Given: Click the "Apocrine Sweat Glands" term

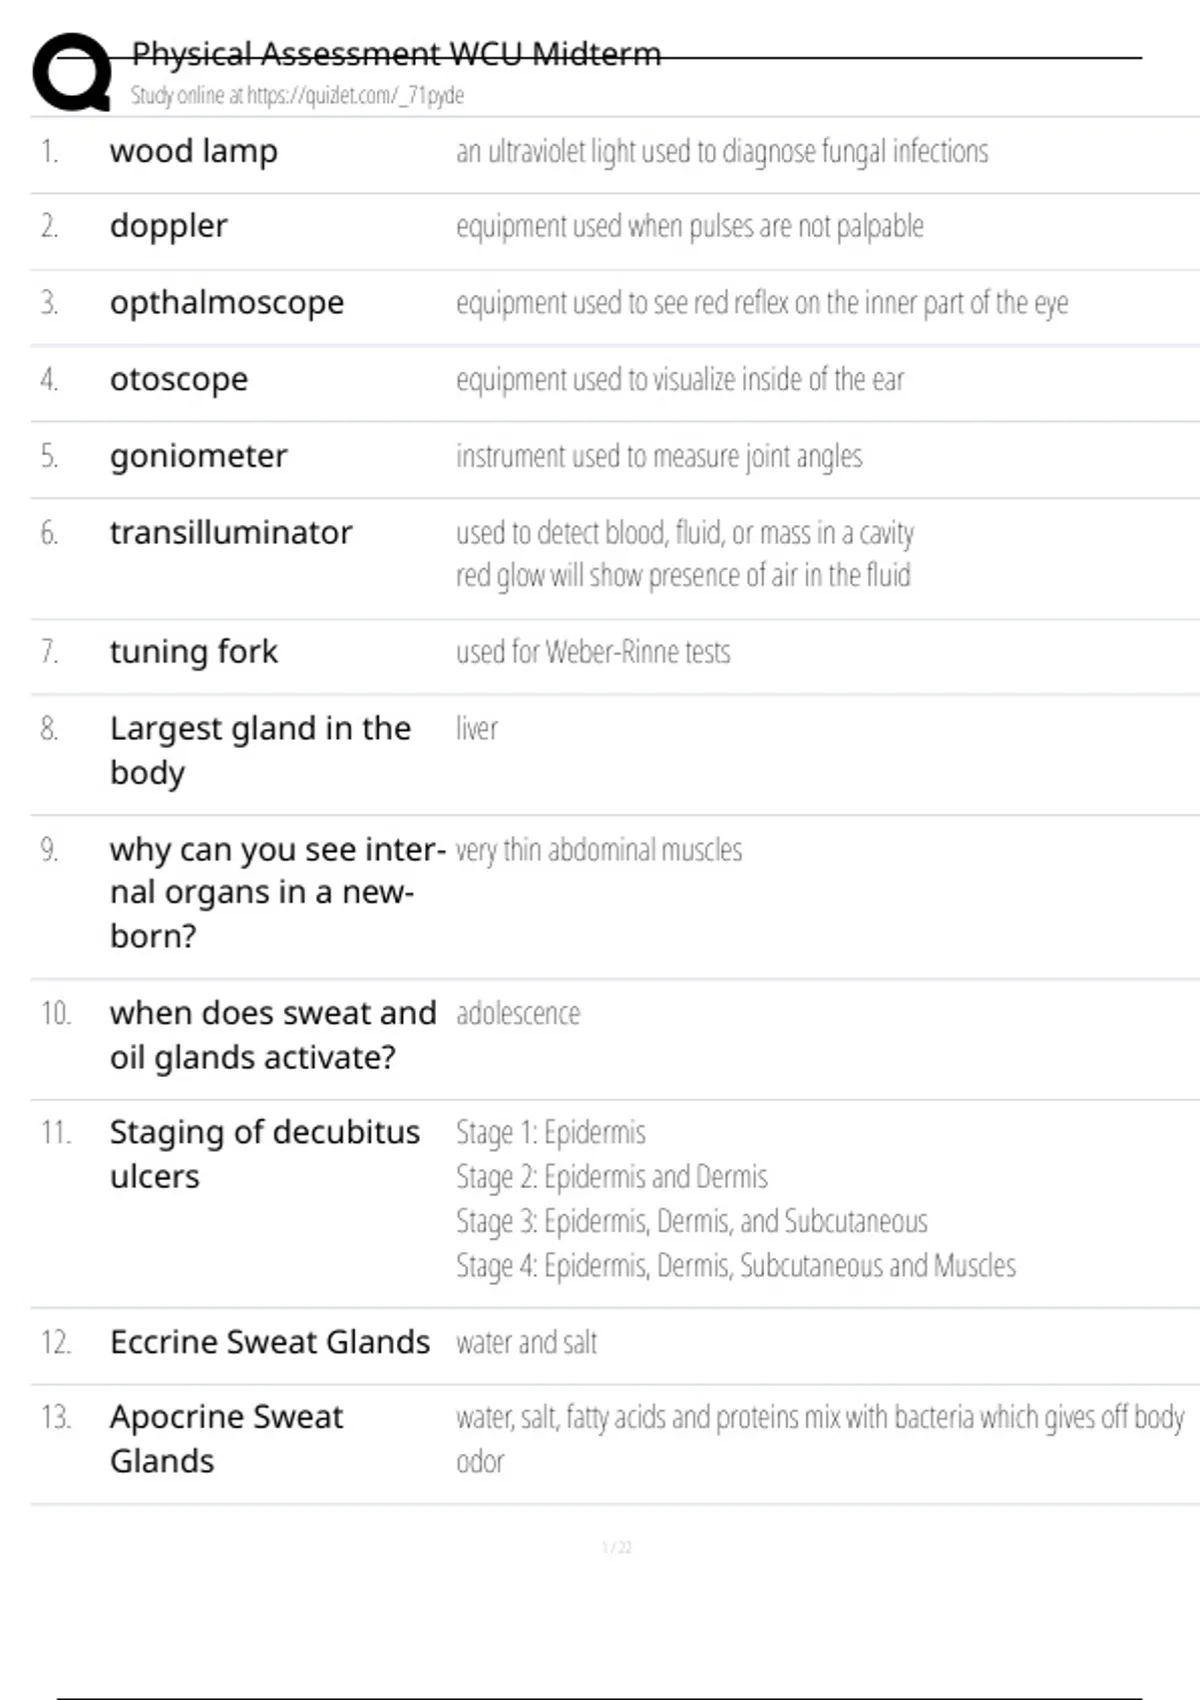Looking at the screenshot, I should click(226, 1439).
